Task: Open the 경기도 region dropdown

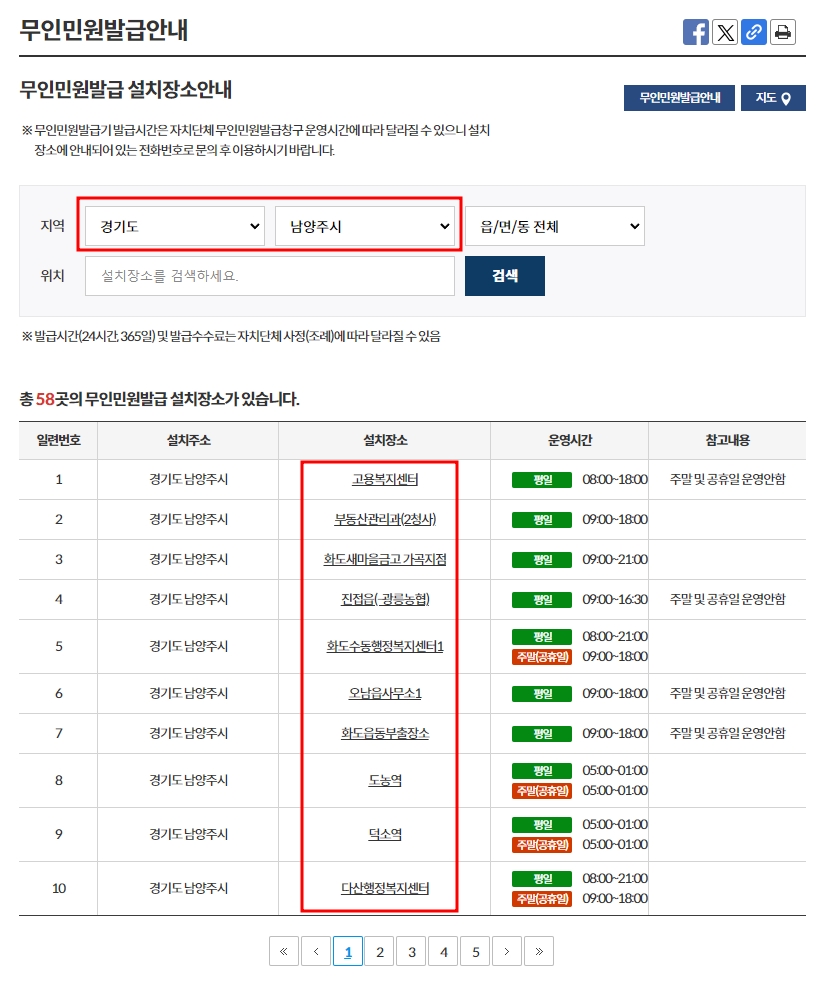Action: coord(173,226)
